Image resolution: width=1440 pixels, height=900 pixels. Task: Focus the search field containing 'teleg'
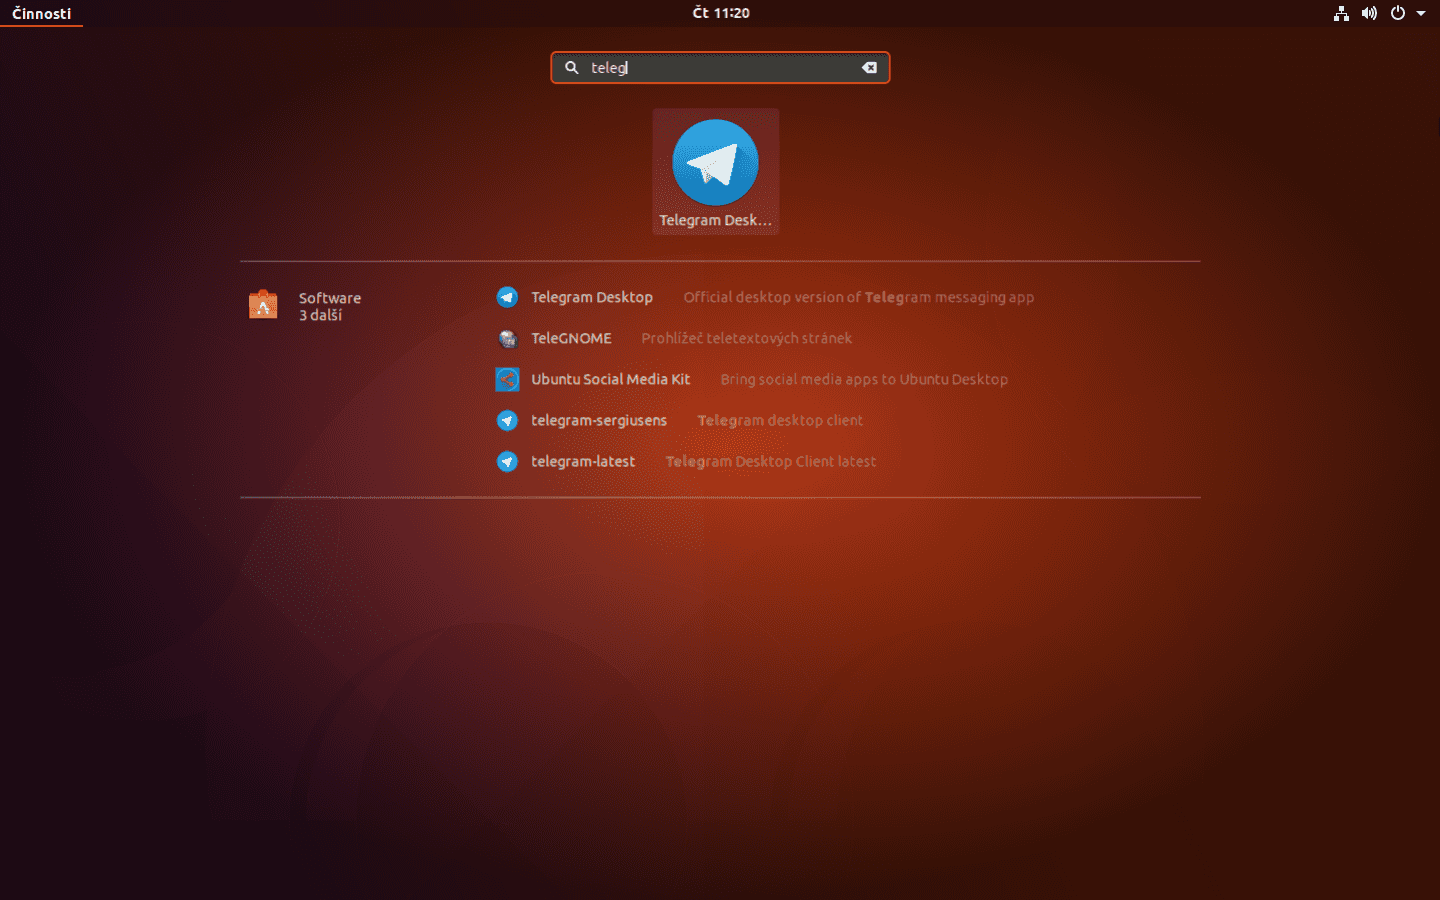point(720,67)
